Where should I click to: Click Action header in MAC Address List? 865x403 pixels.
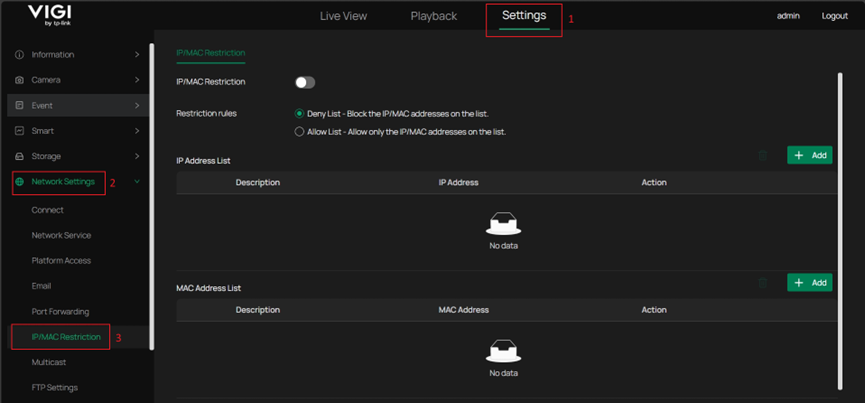tap(654, 310)
